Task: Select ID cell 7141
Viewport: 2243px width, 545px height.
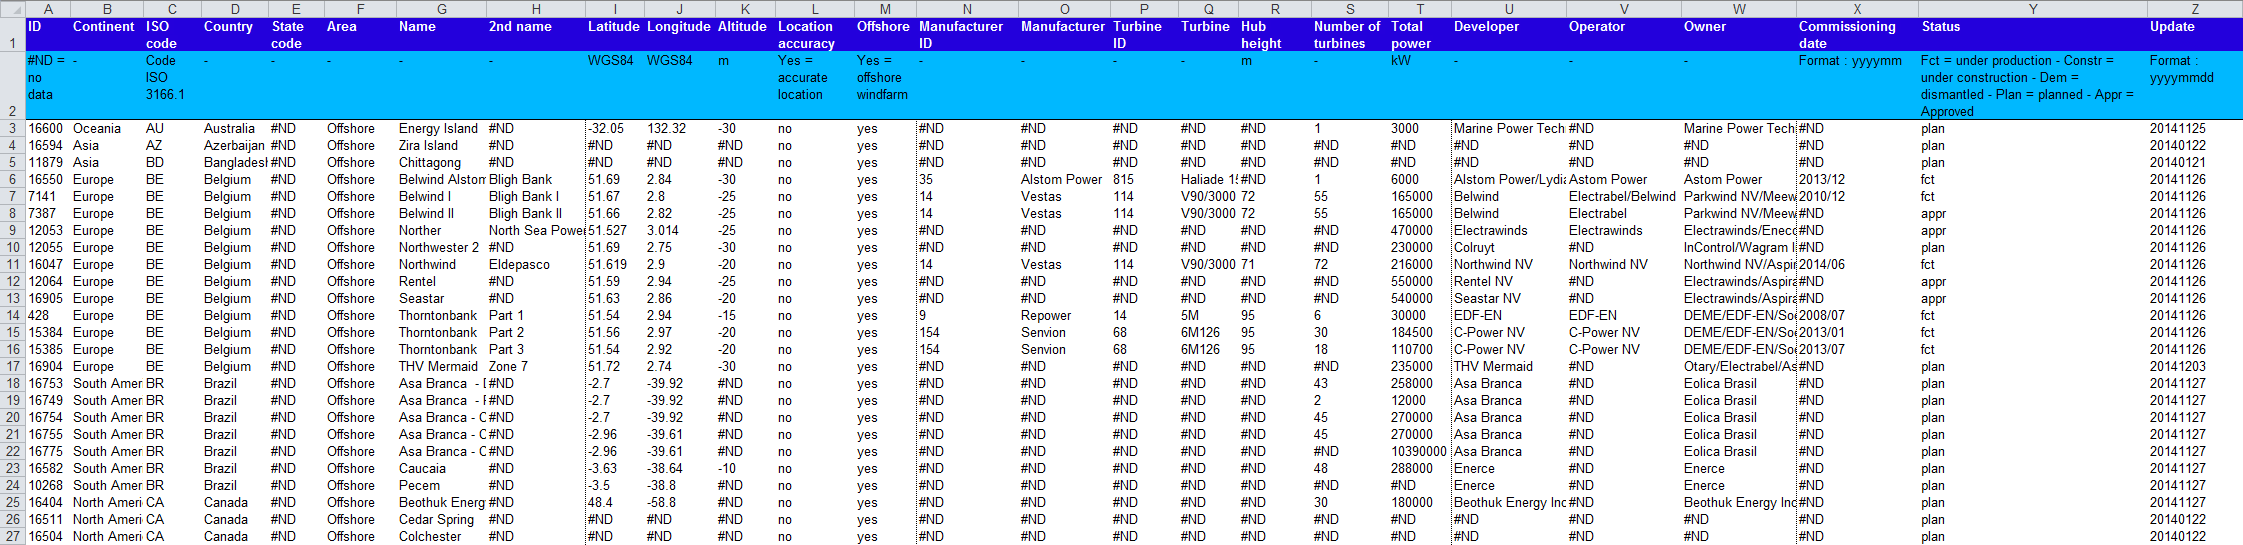Action: (x=48, y=197)
